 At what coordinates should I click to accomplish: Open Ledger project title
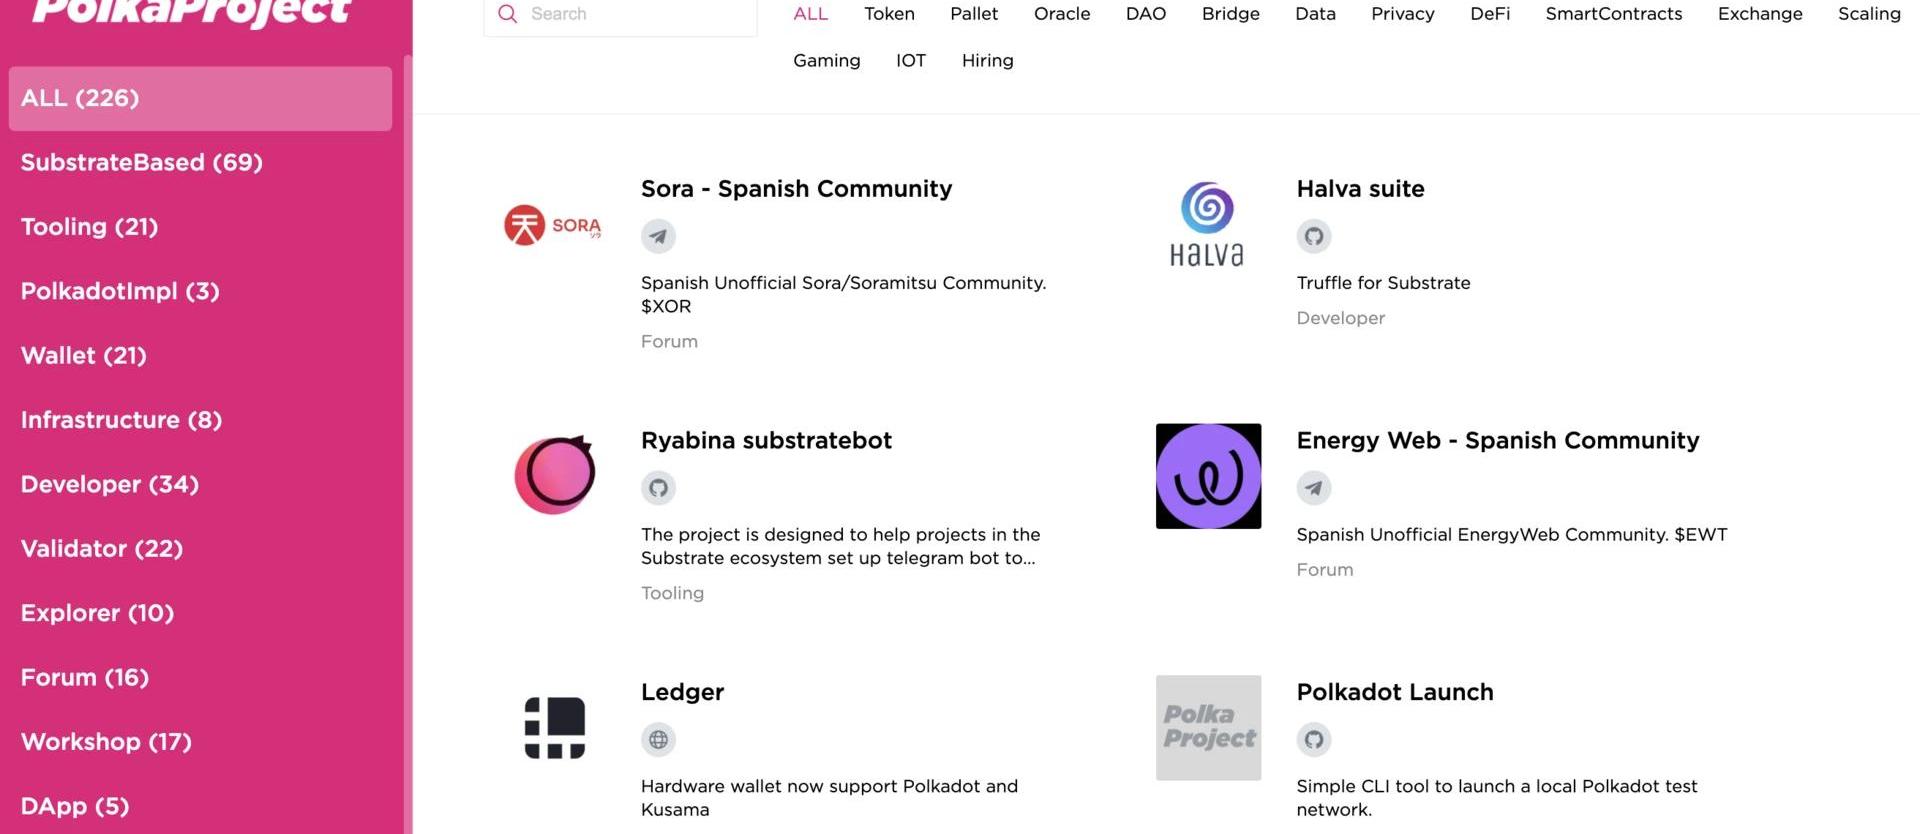682,692
